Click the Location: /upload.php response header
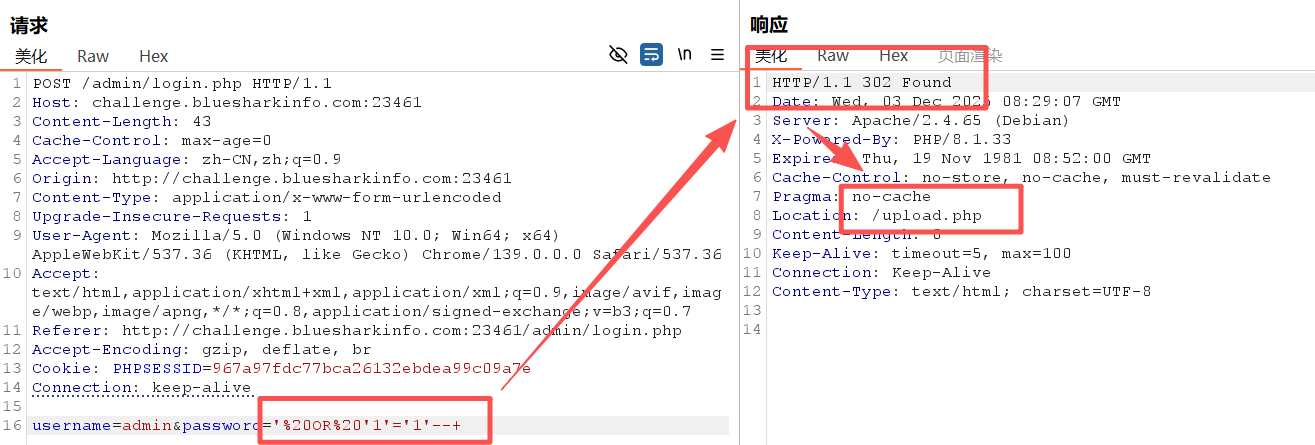The width and height of the screenshot is (1315, 445). (877, 216)
